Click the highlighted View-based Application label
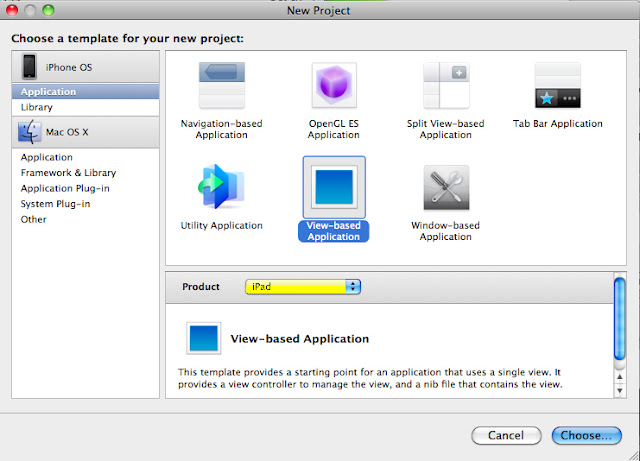 point(334,231)
